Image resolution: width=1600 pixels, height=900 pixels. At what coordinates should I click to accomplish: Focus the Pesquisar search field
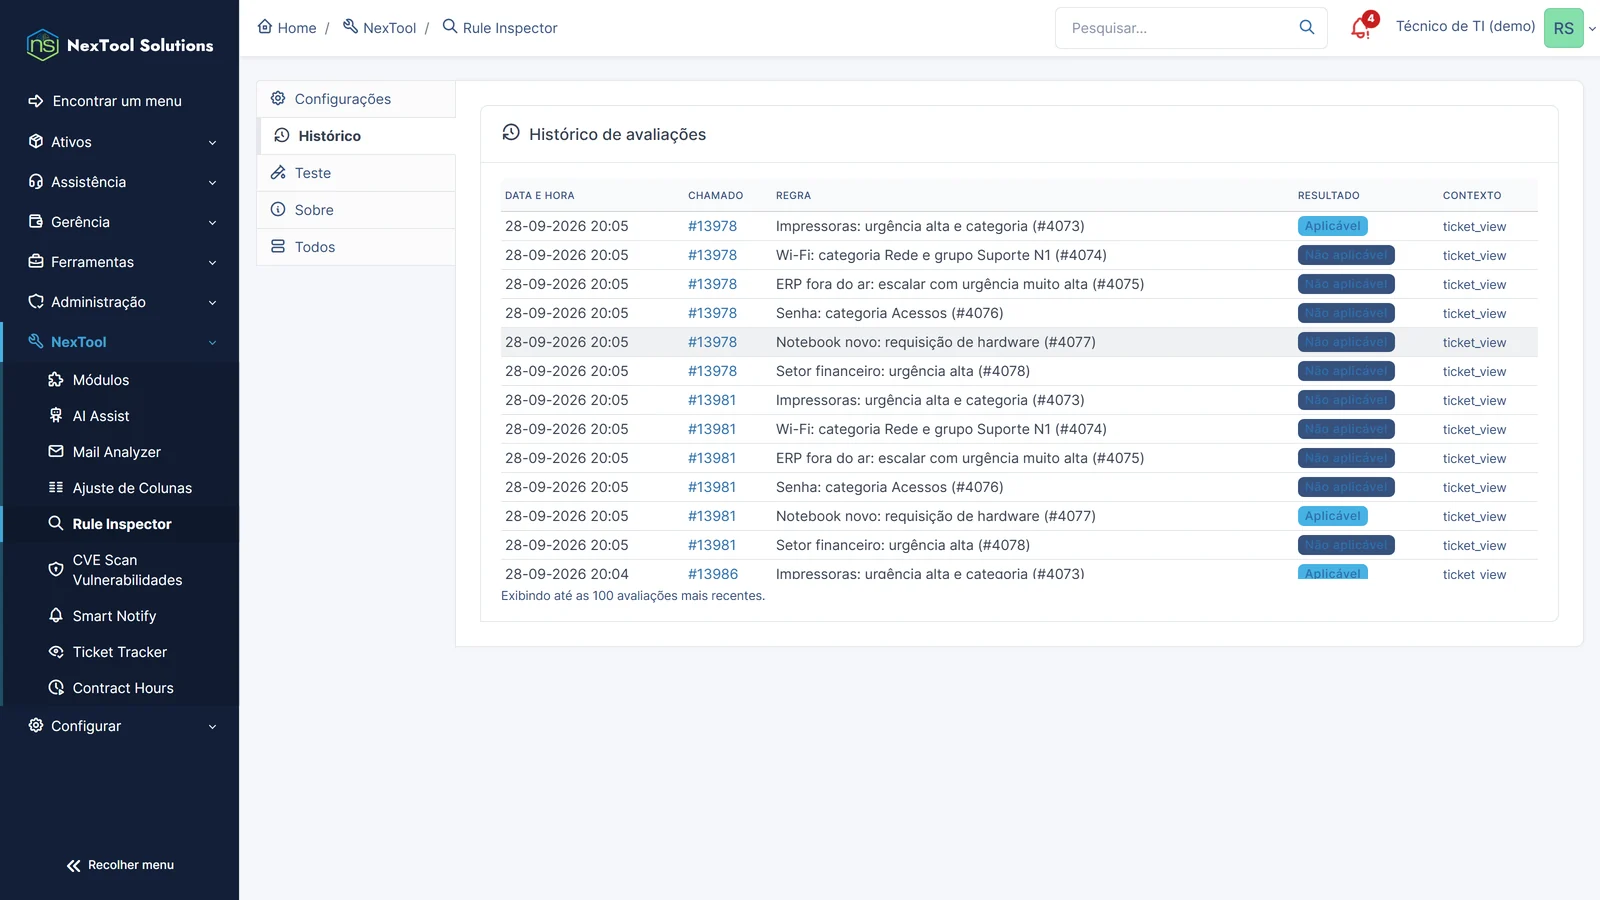(1180, 28)
